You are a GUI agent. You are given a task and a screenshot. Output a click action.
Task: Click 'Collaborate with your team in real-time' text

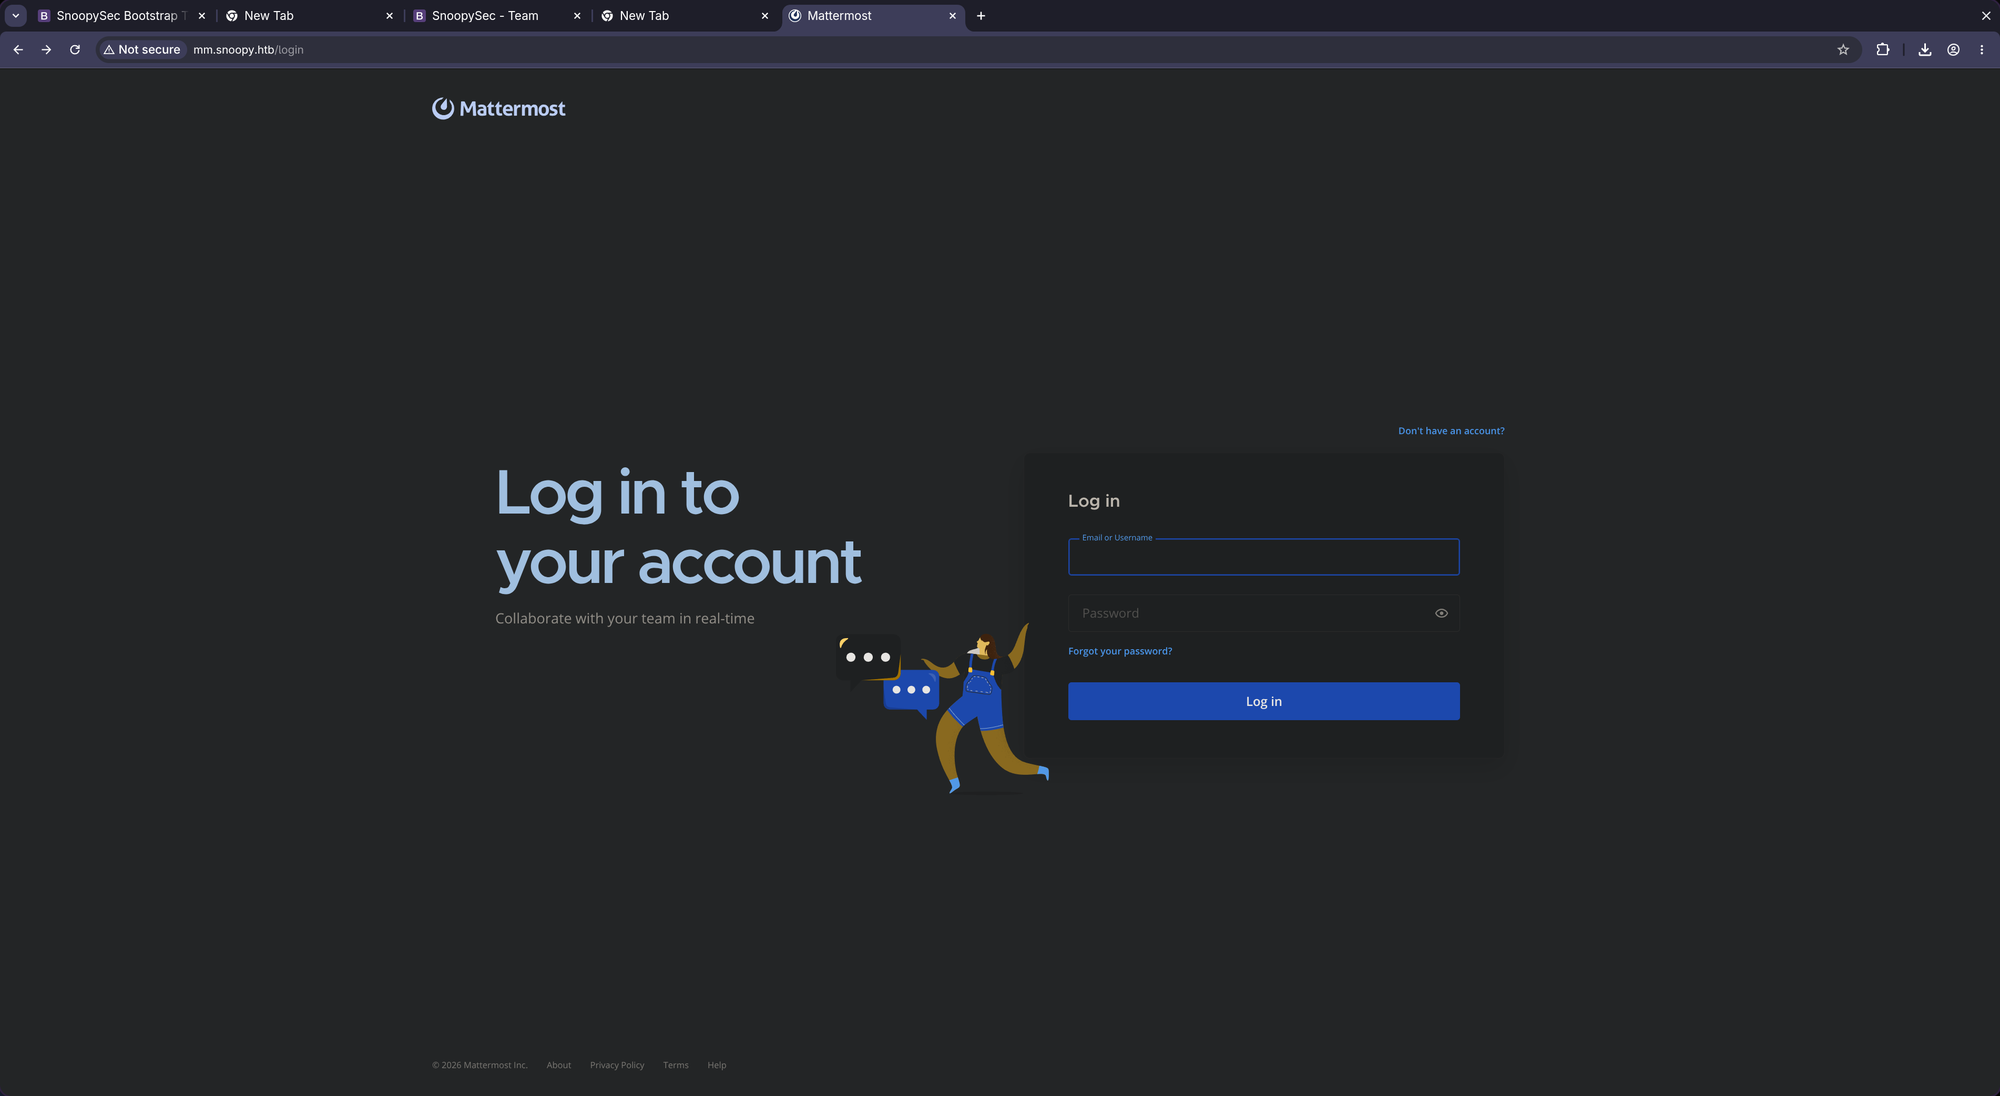[x=625, y=619]
